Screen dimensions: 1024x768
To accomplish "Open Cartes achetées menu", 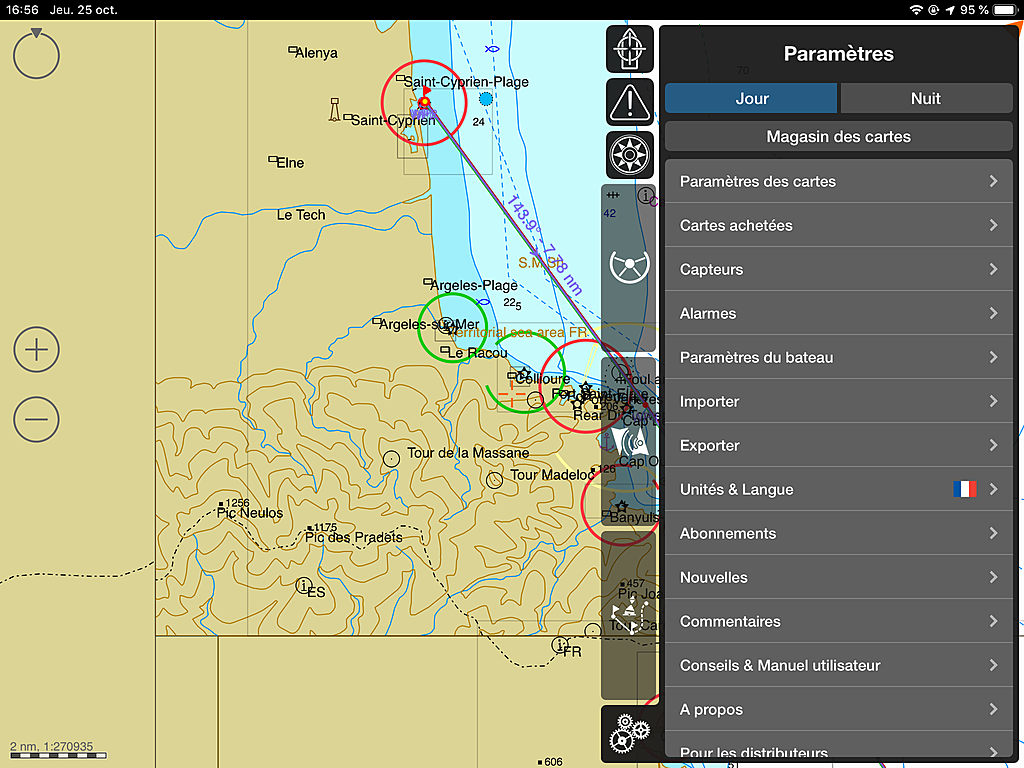I will 839,225.
